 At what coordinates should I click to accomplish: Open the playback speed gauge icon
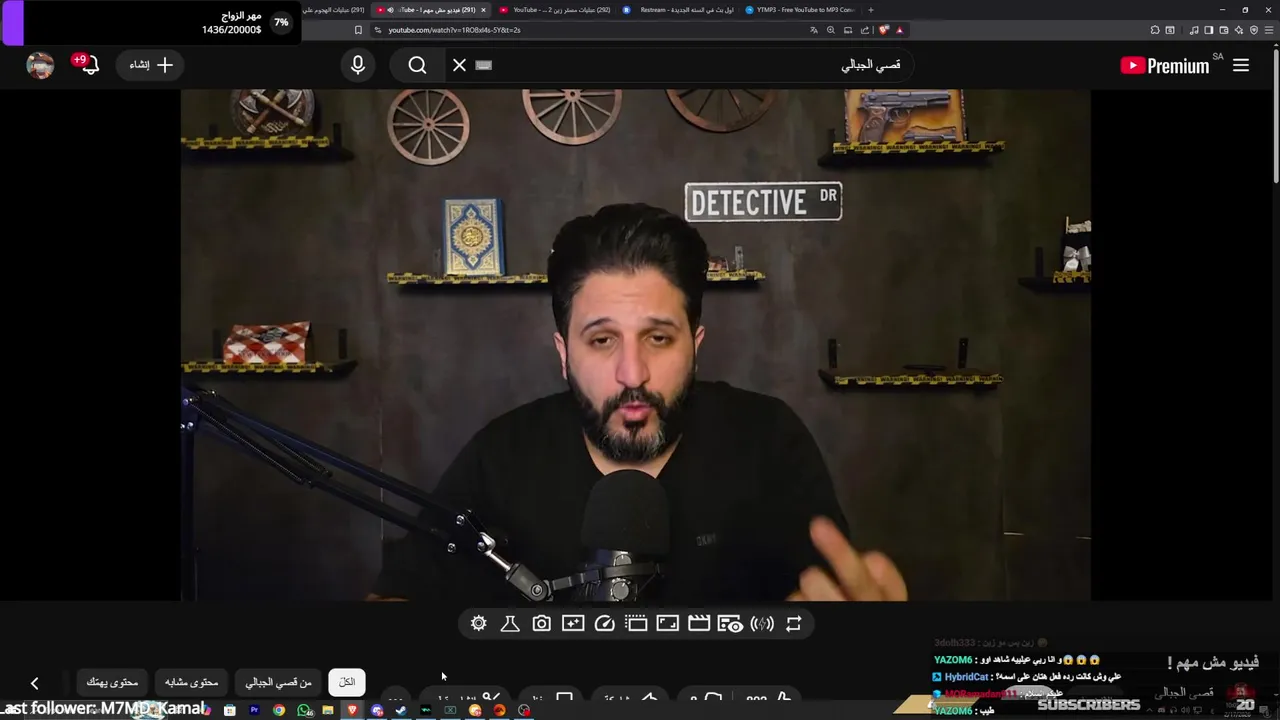pyautogui.click(x=604, y=623)
